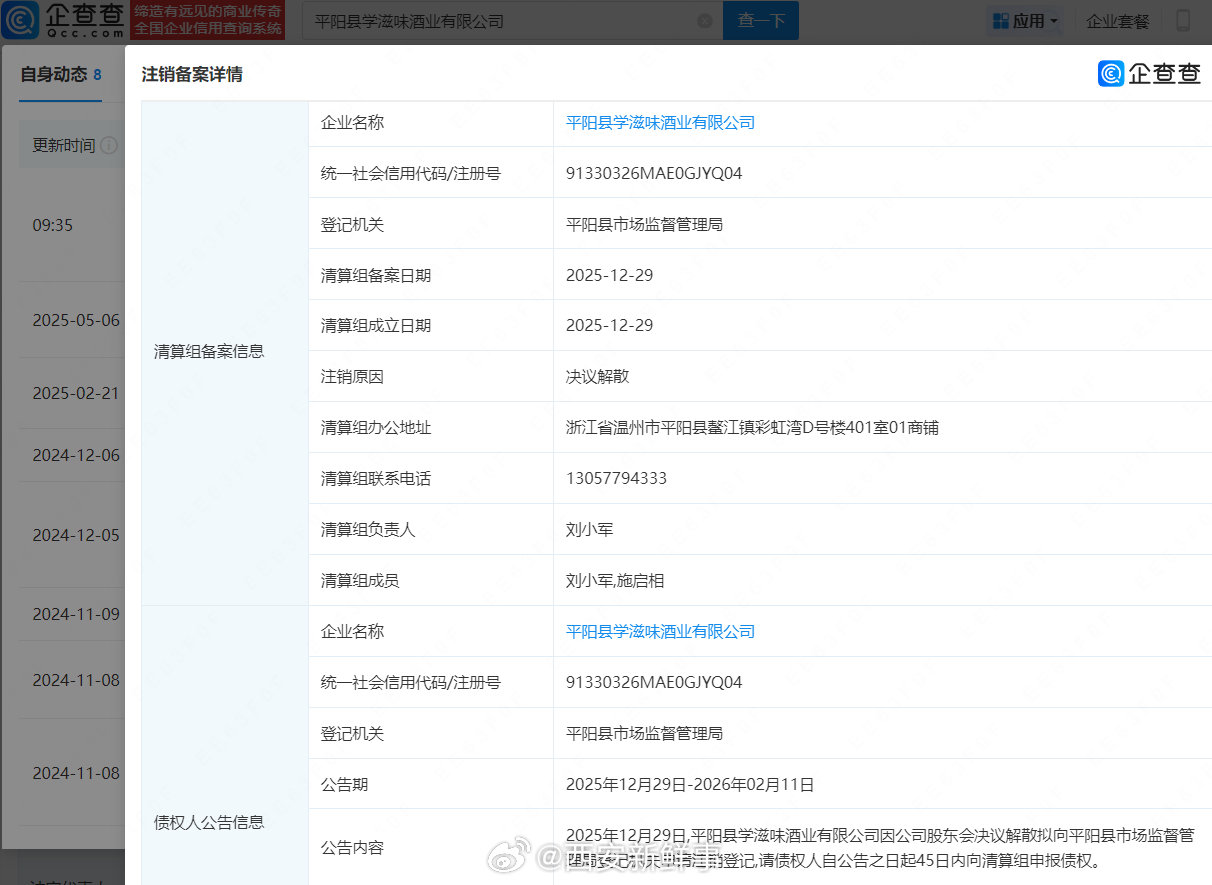Click into the company name search field
The height and width of the screenshot is (885, 1212).
(500, 21)
